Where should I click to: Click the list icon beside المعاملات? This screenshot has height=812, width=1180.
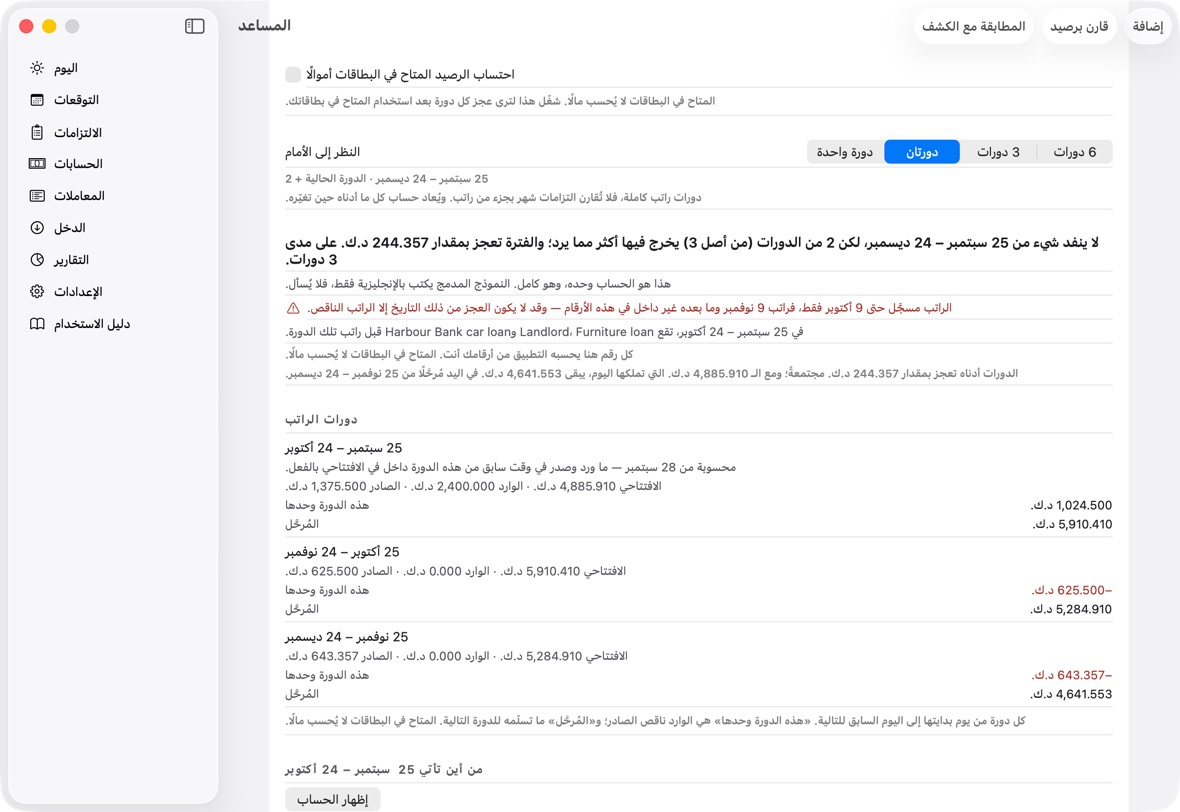37,196
